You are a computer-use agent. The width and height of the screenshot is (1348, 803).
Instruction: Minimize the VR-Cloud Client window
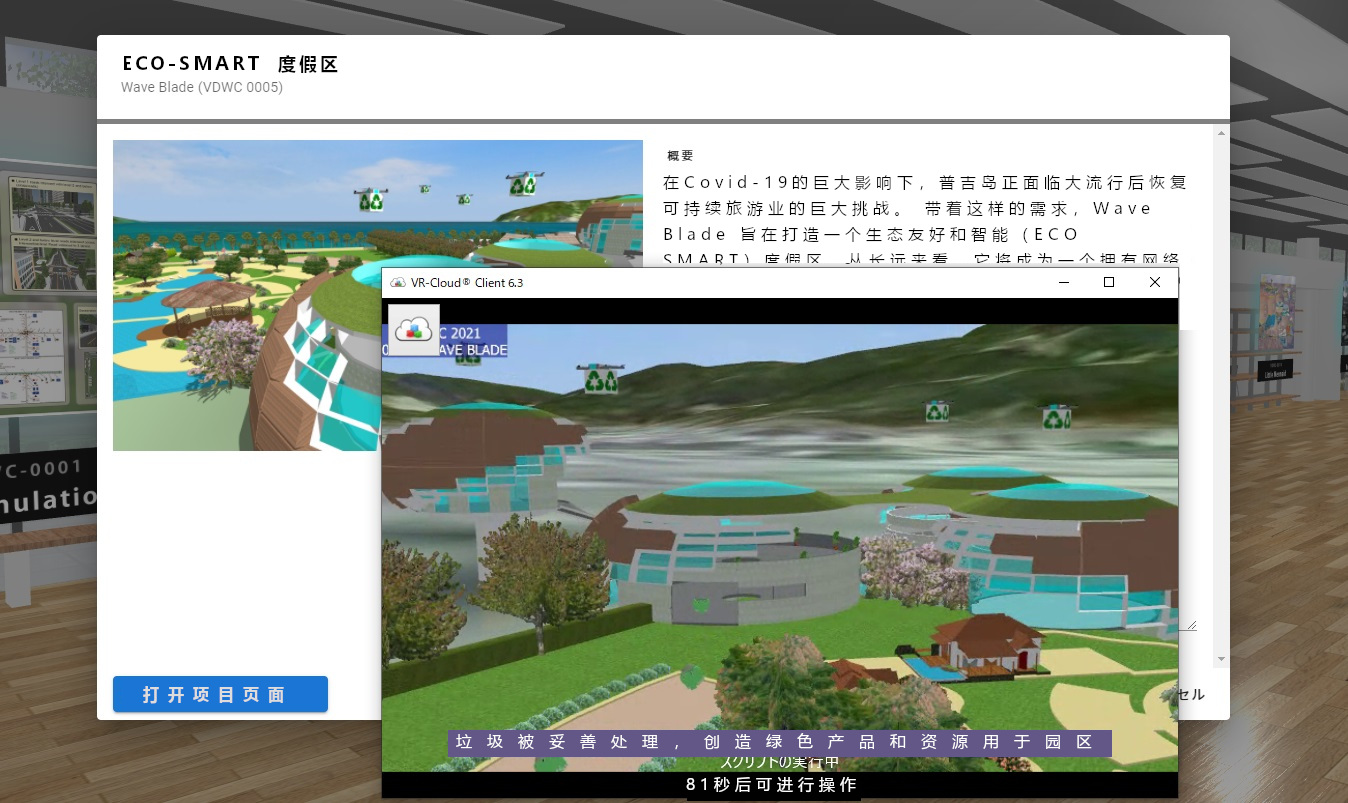coord(1063,283)
